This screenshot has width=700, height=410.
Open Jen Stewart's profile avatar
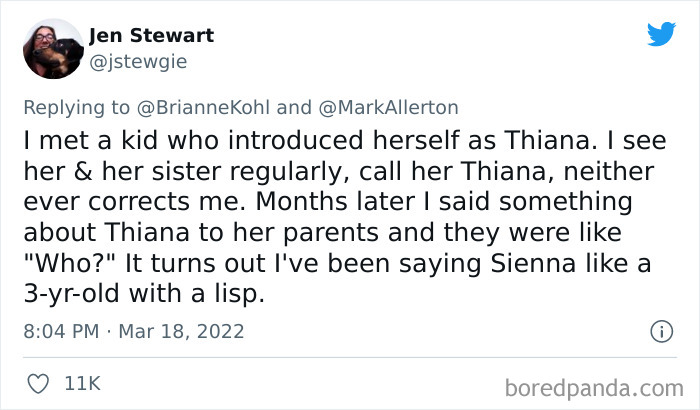[x=52, y=48]
